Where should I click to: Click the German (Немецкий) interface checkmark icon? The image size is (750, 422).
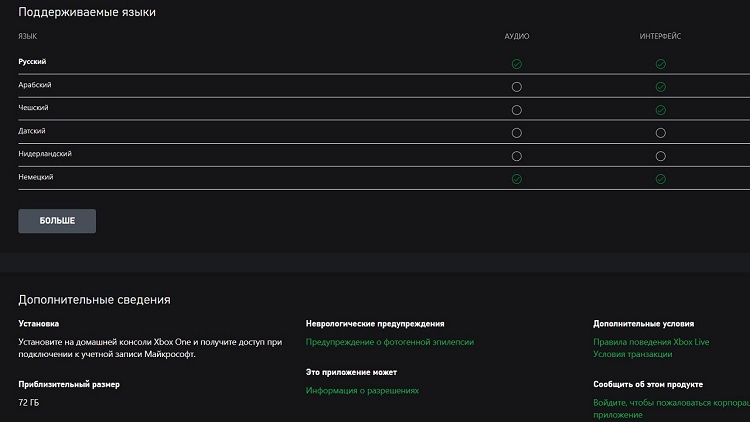pos(660,179)
